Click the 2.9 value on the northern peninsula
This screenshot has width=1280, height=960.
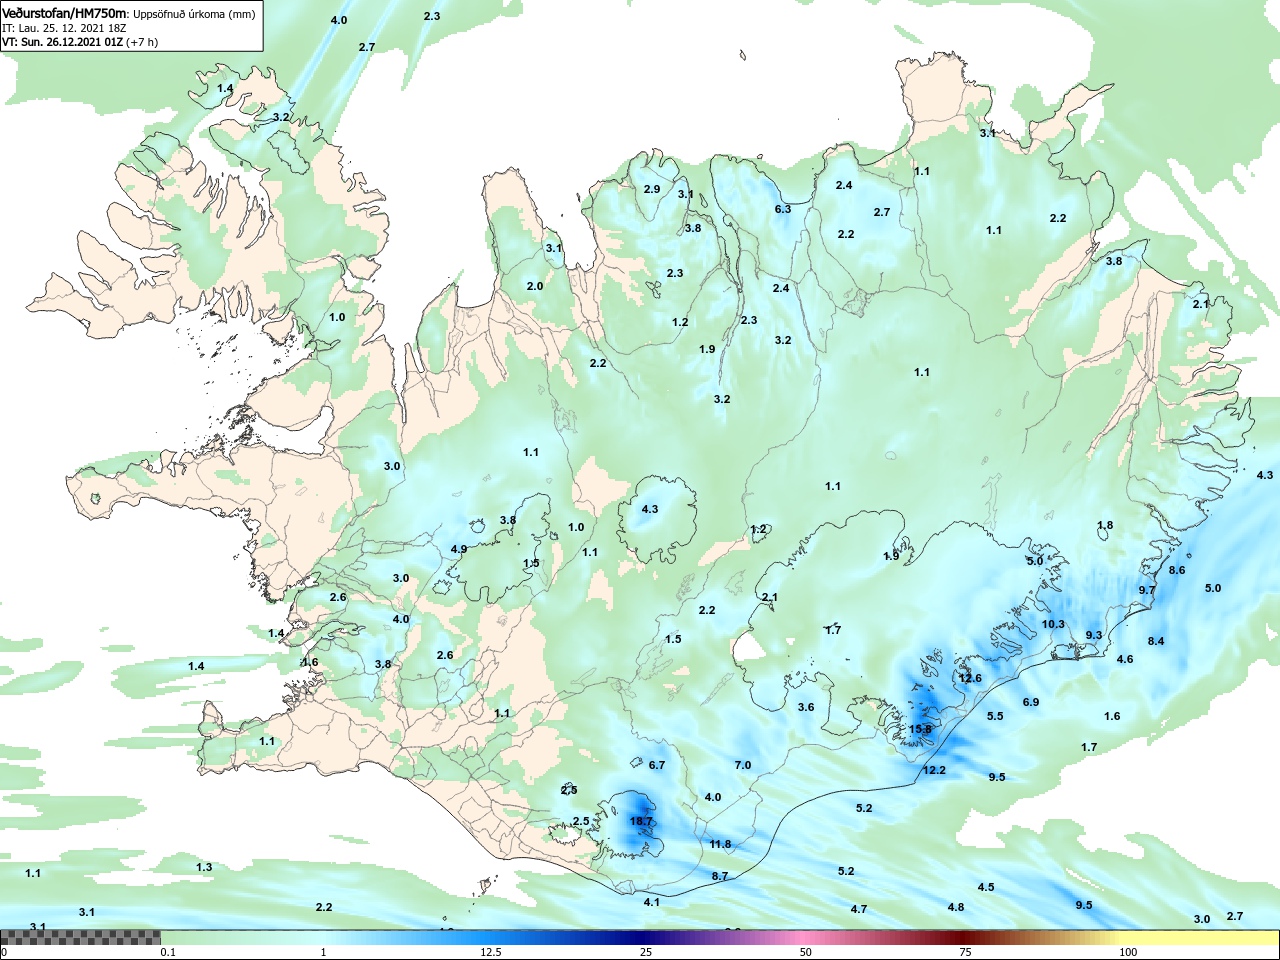click(x=652, y=190)
